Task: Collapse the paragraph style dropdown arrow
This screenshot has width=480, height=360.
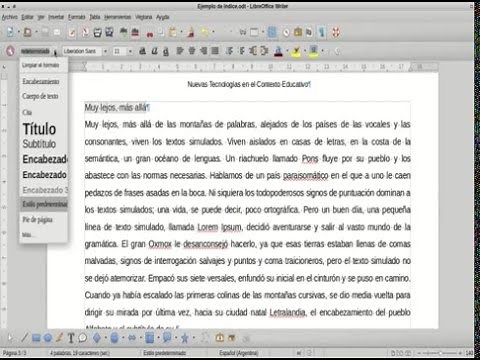Action: [x=55, y=51]
